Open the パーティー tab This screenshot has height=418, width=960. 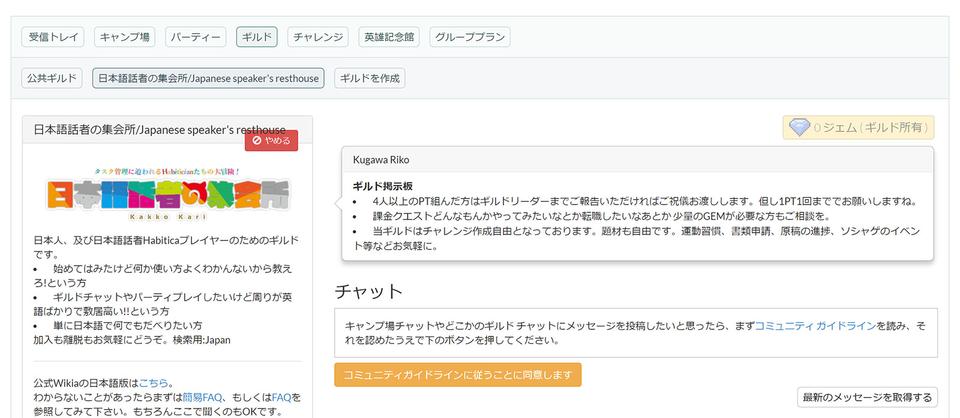[x=195, y=37]
